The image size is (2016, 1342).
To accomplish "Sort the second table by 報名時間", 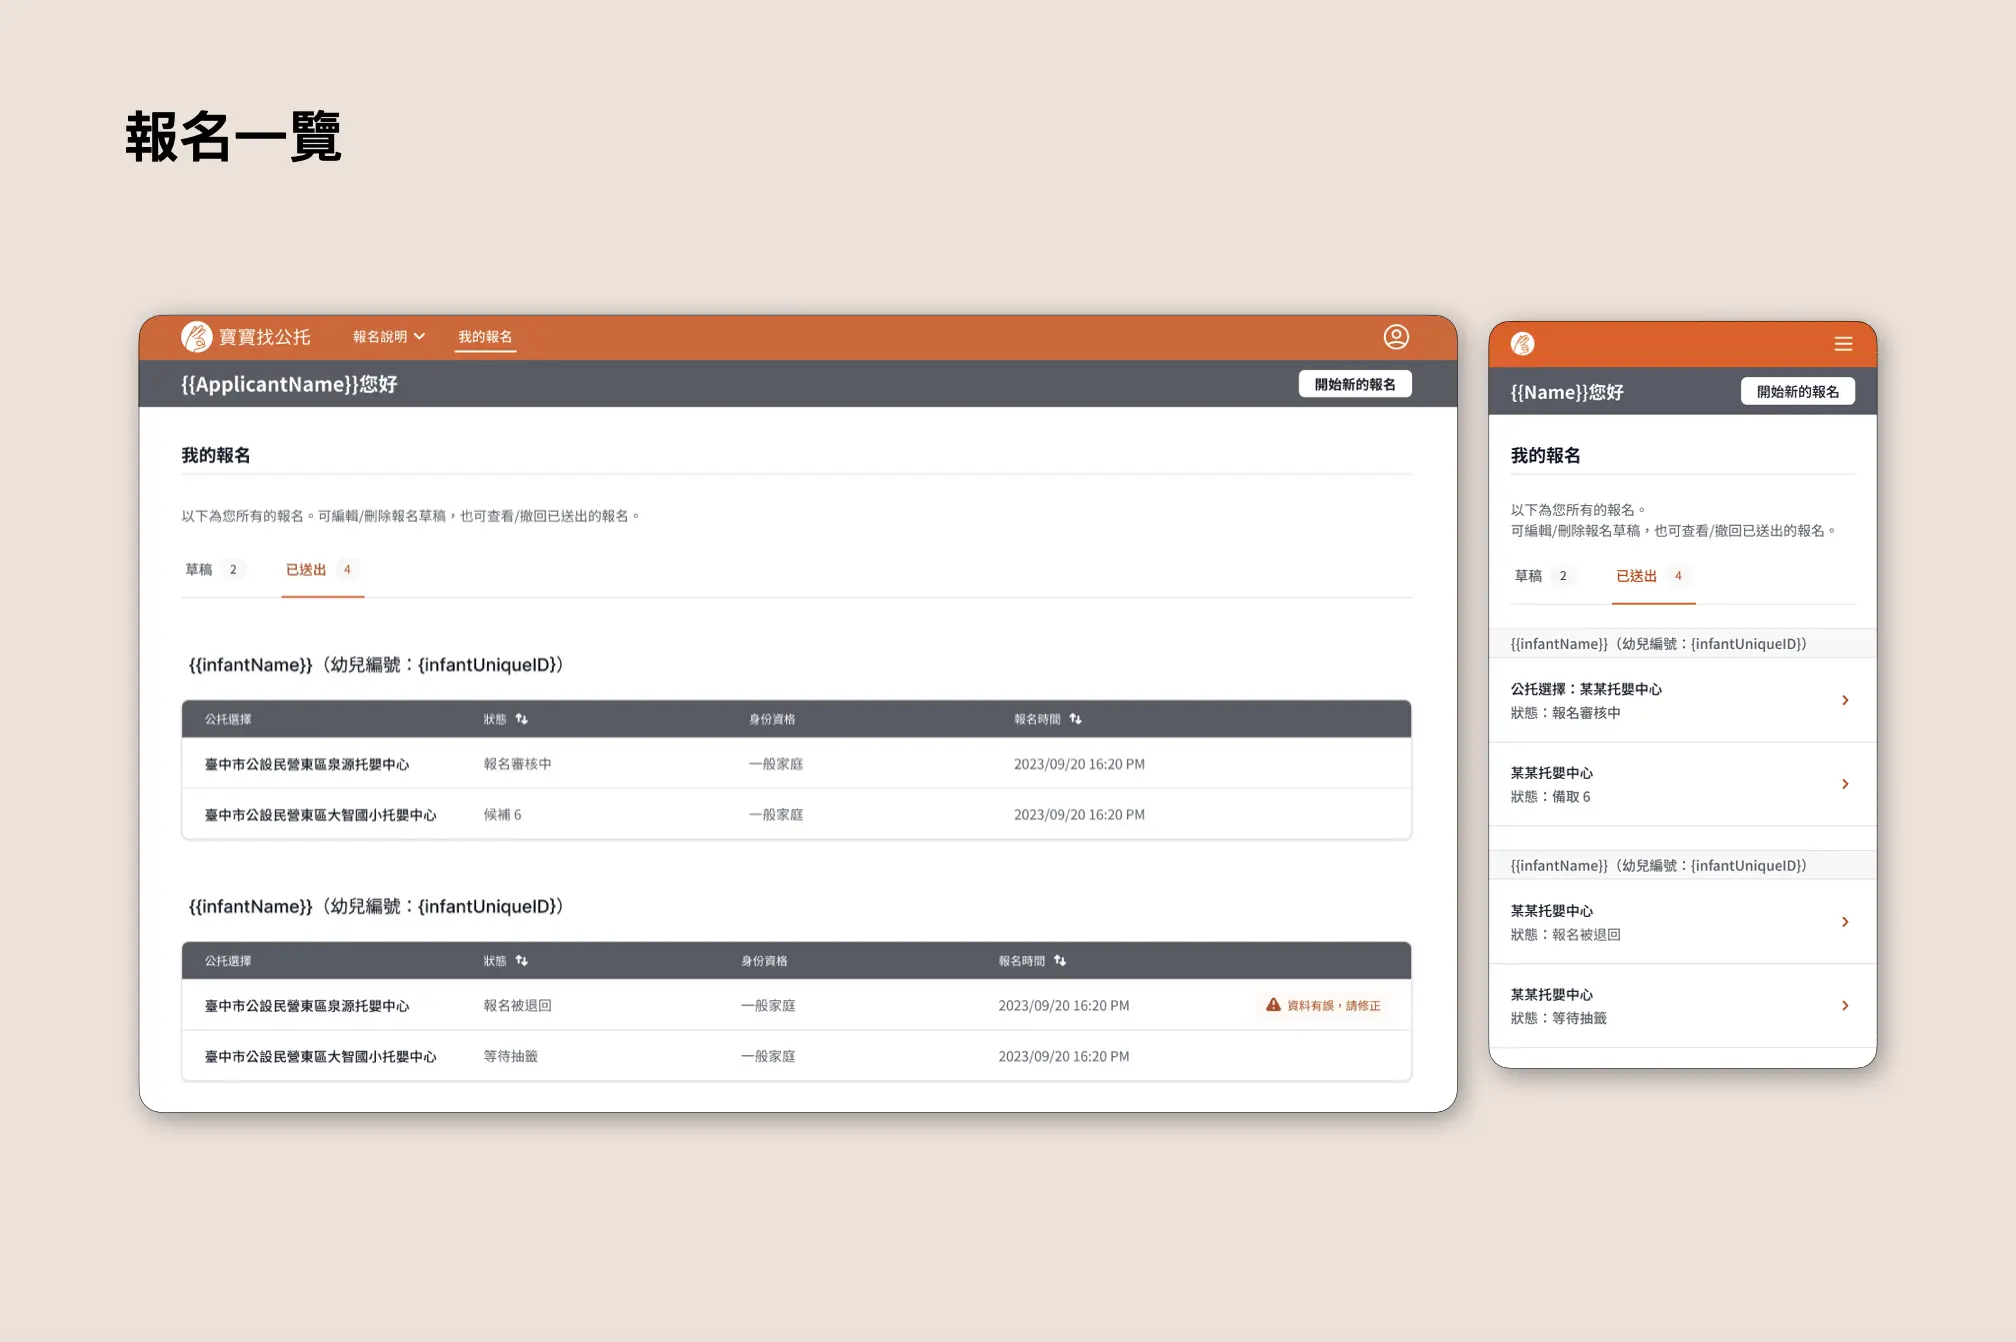I will point(1059,960).
